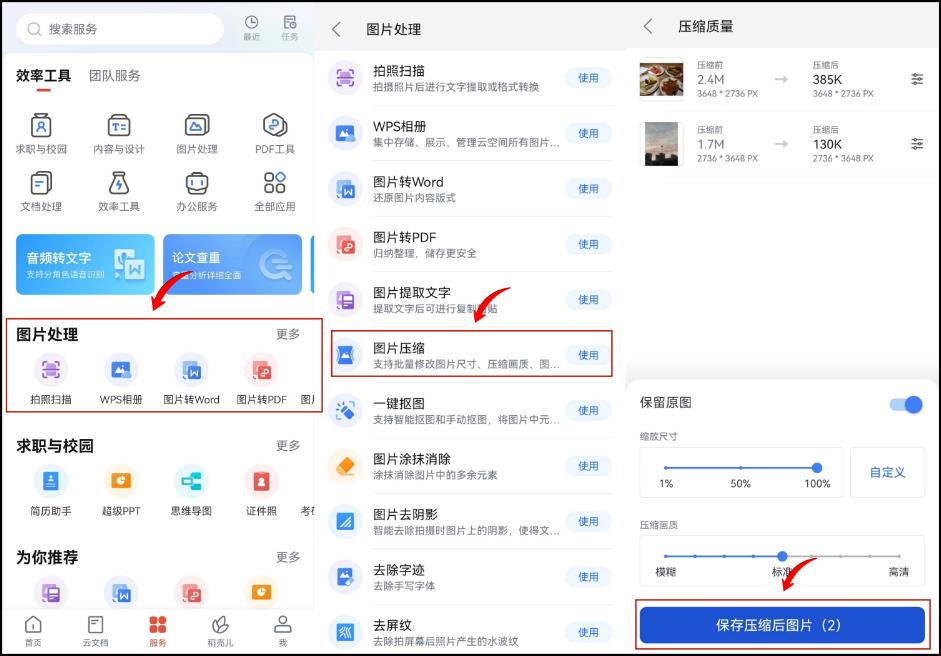Select 图片转Word row title text
The image size is (941, 656).
(408, 182)
